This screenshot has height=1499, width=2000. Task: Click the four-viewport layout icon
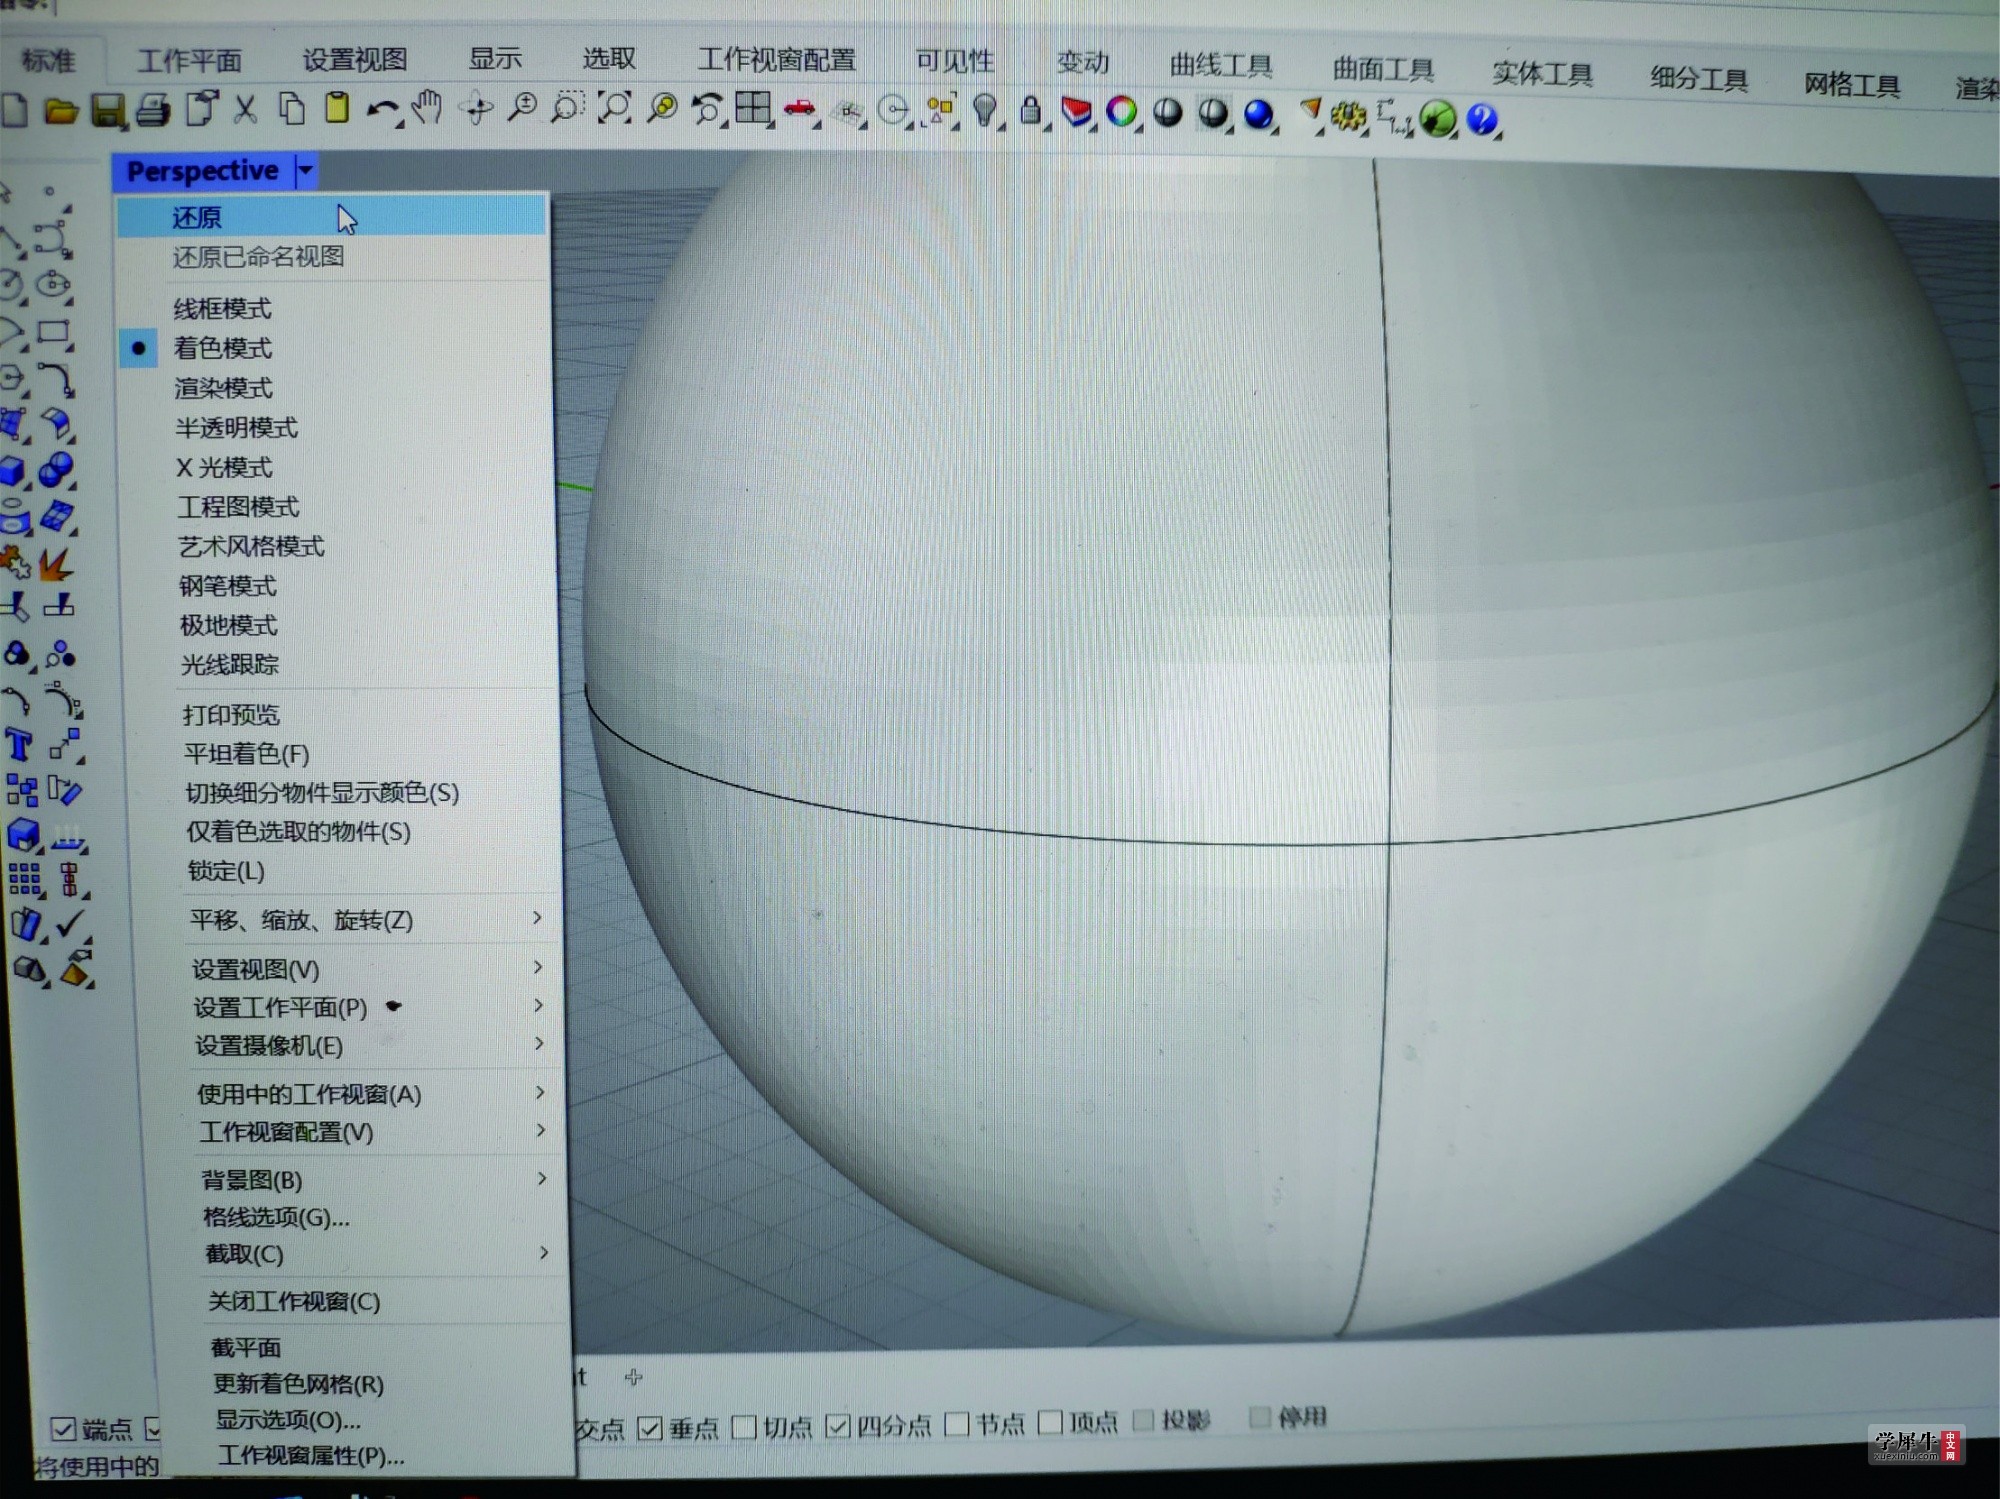pyautogui.click(x=753, y=107)
